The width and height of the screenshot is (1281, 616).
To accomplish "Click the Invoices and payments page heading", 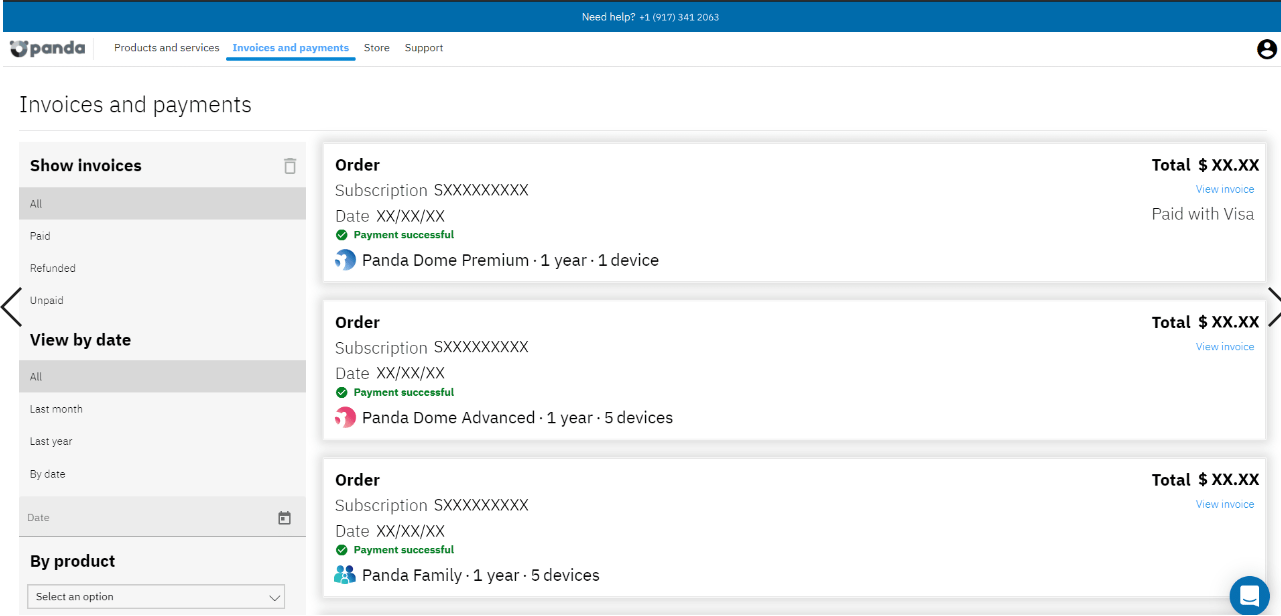I will pyautogui.click(x=135, y=105).
